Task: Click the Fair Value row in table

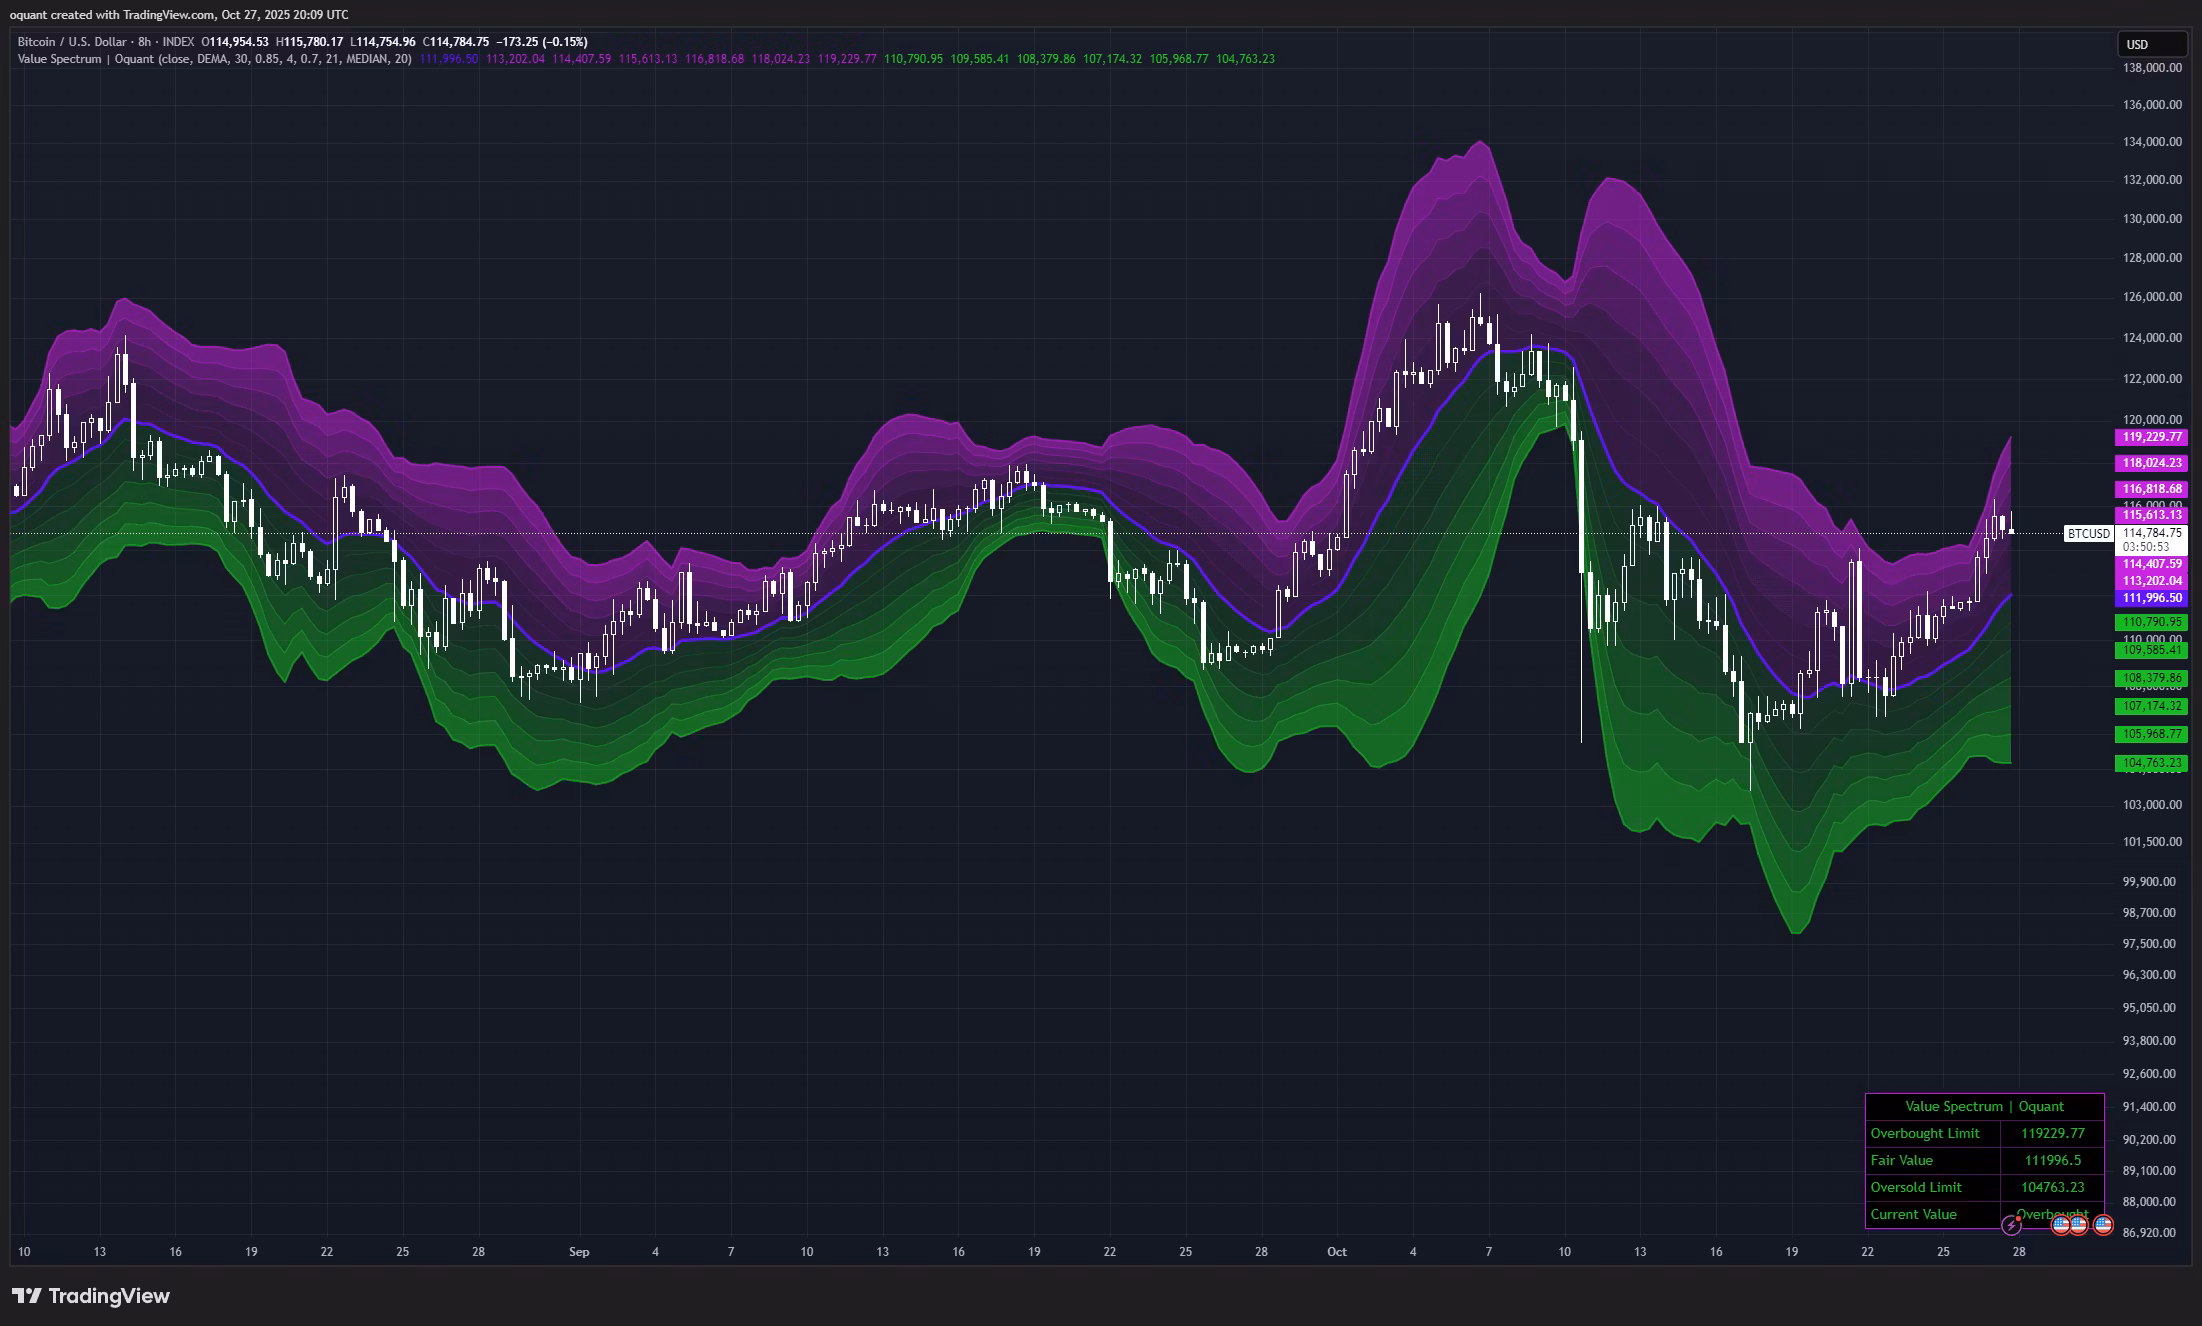Action: 1902,1160
